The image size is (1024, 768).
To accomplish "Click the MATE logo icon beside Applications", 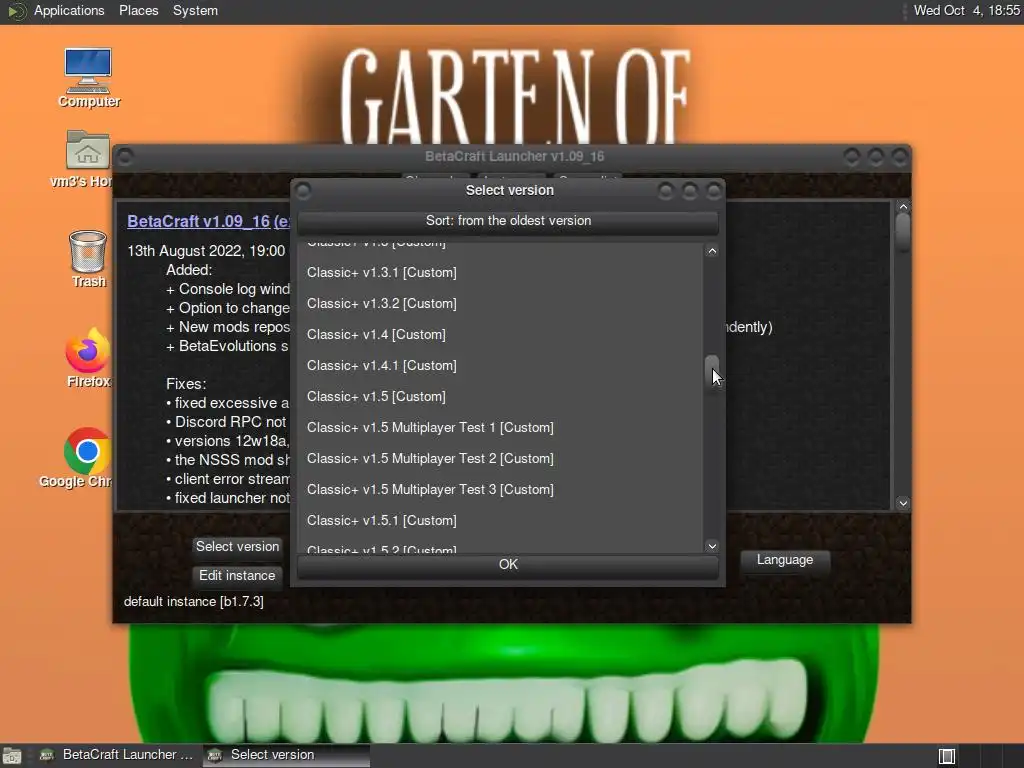I will coord(15,11).
